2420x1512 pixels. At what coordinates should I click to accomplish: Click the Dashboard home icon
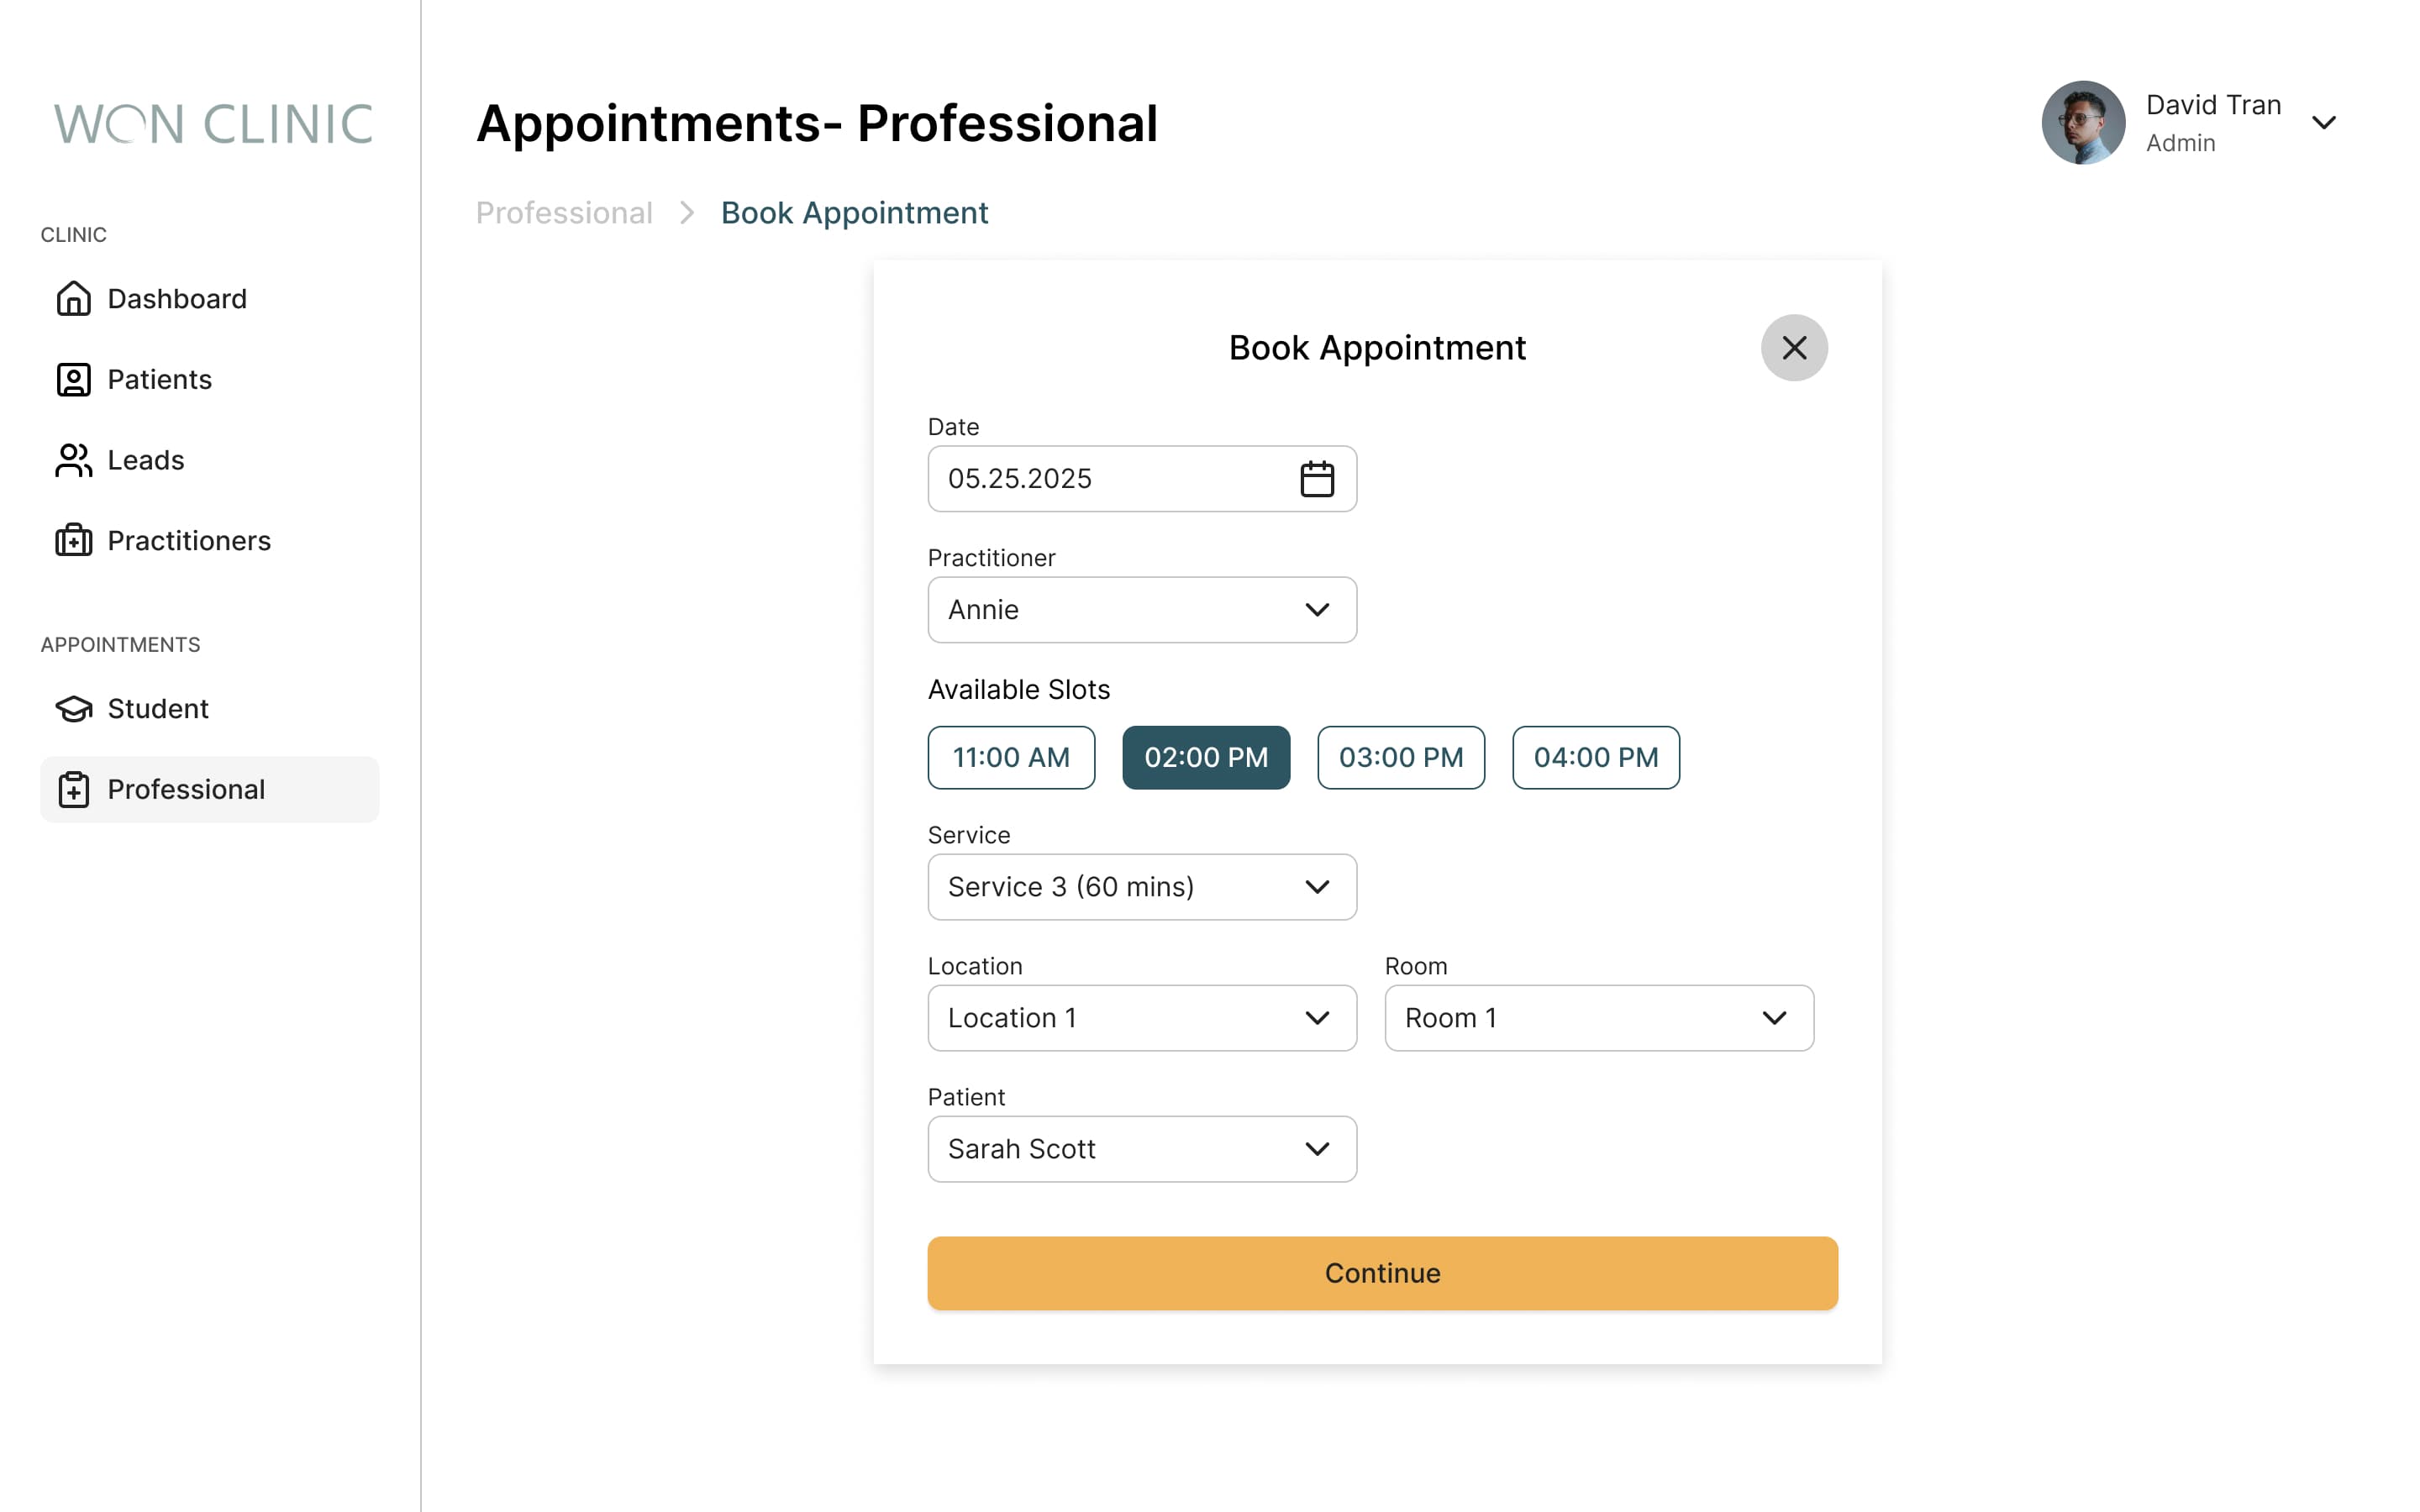[x=73, y=298]
